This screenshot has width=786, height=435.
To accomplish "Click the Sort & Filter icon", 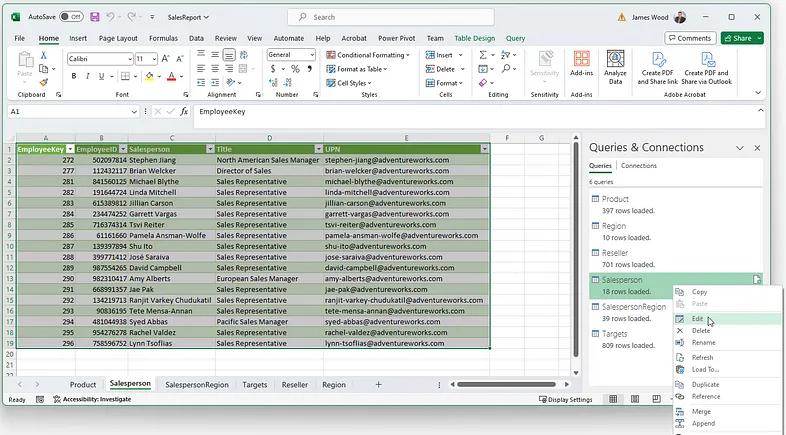I will (505, 55).
